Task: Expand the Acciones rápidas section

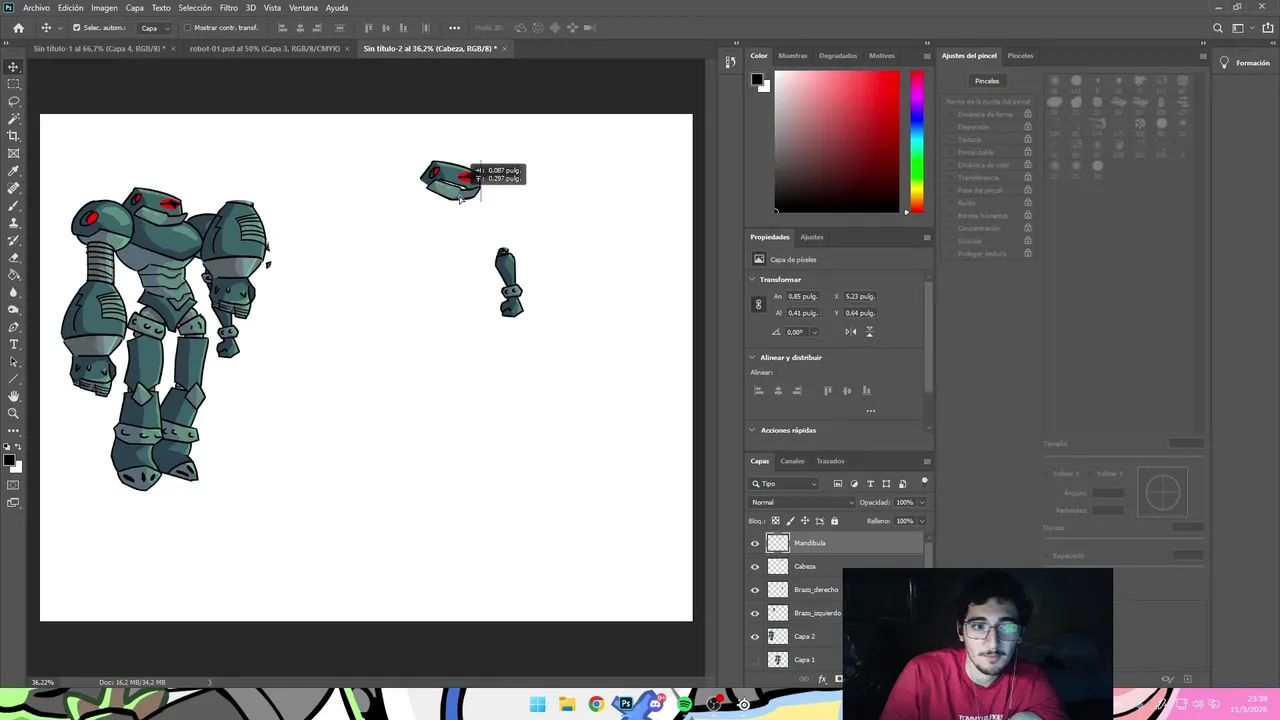Action: pyautogui.click(x=753, y=430)
